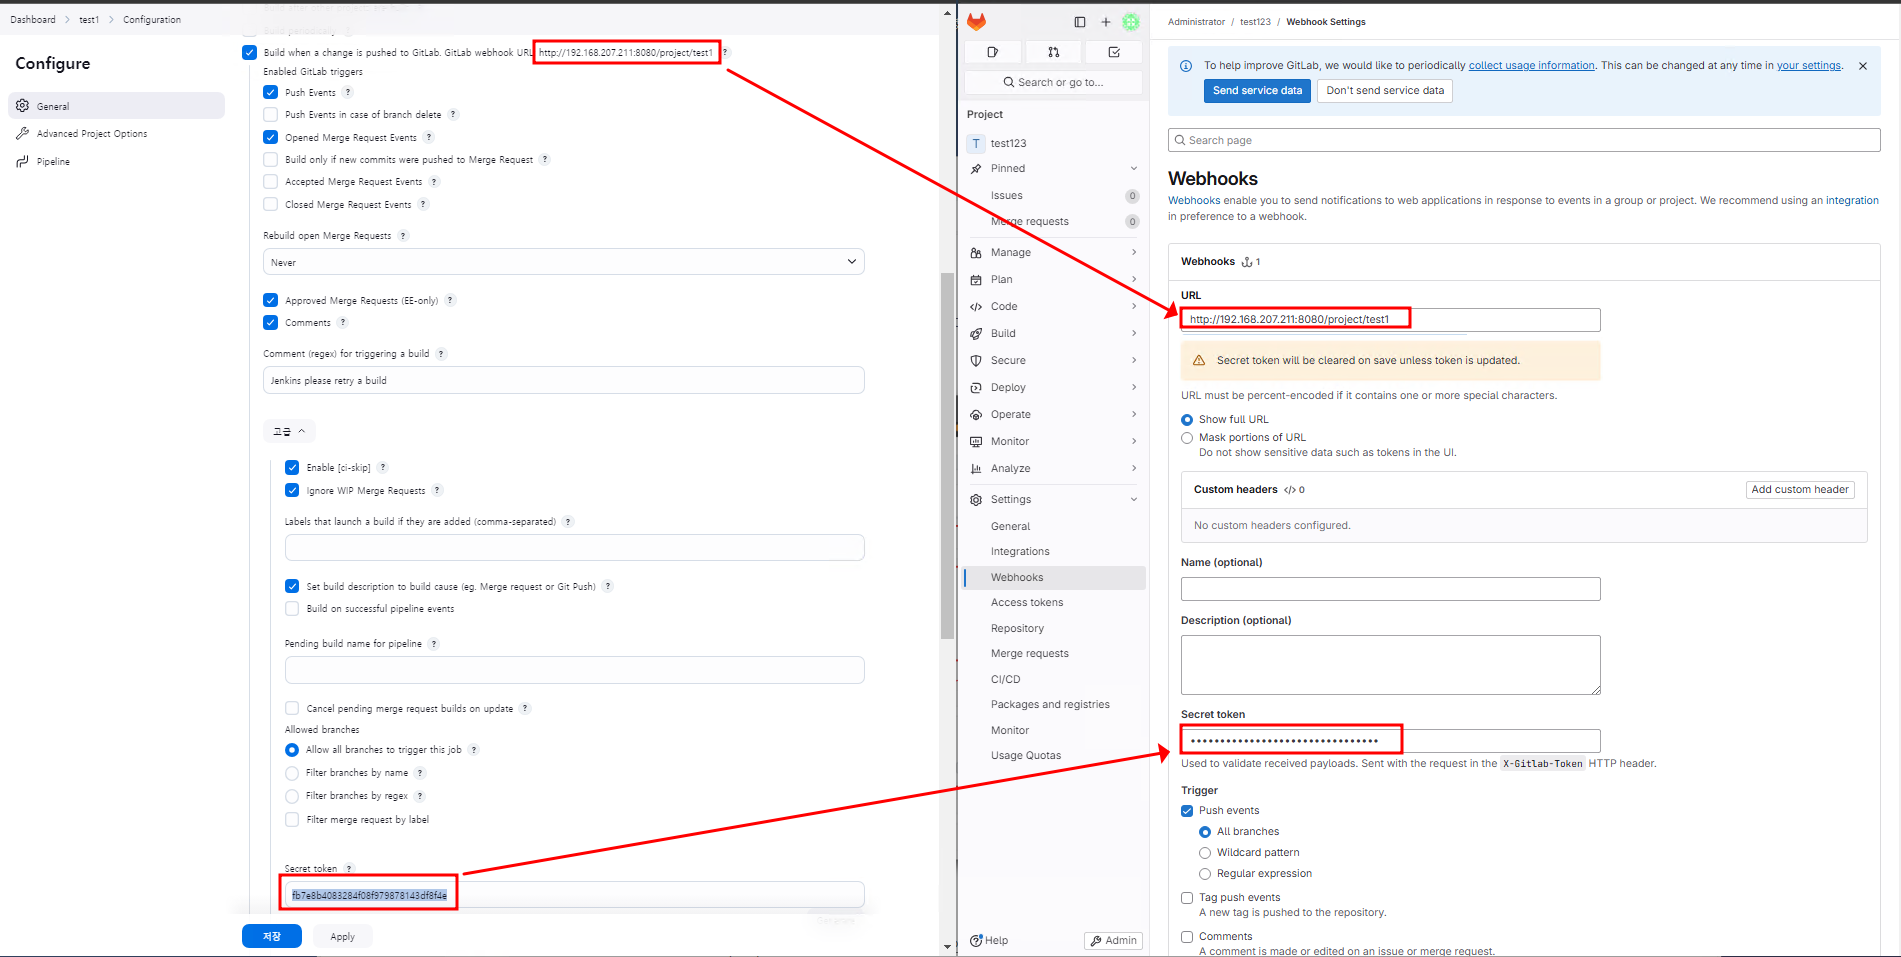Click the Advanced Project Options wrench icon
Screen dimensions: 1901x957
(x=23, y=133)
